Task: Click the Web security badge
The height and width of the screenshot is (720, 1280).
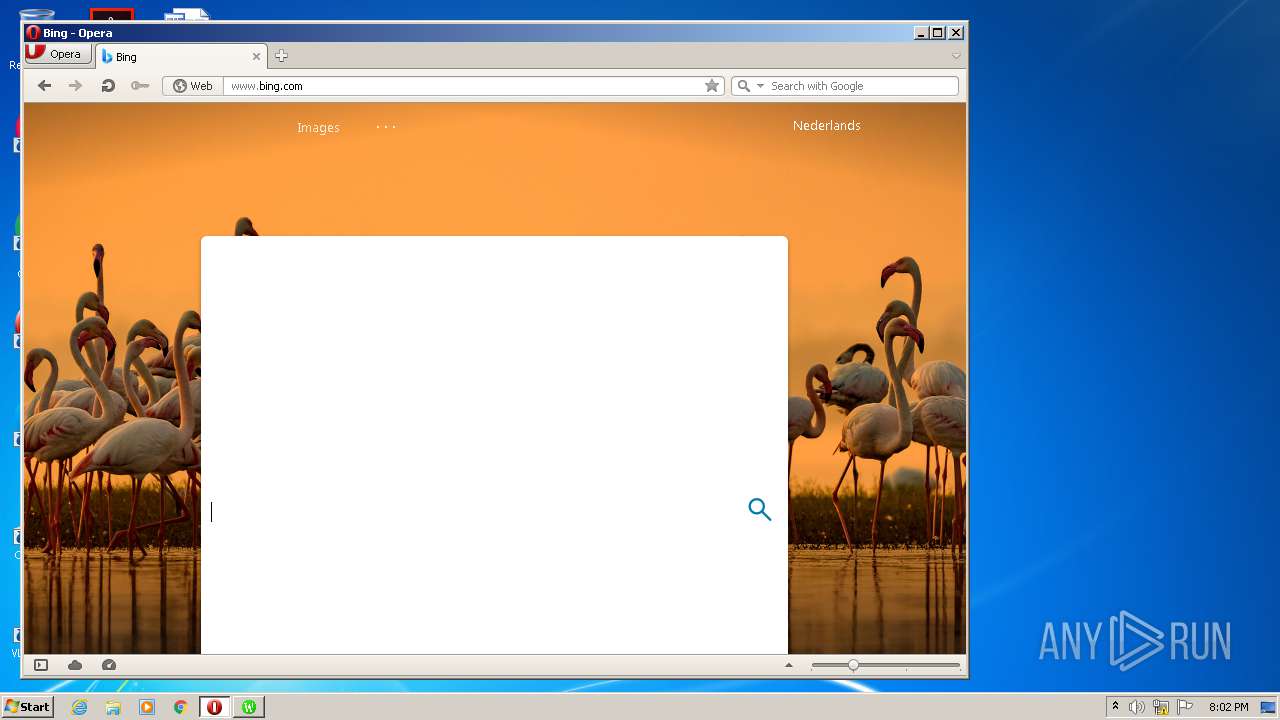Action: coord(193,86)
